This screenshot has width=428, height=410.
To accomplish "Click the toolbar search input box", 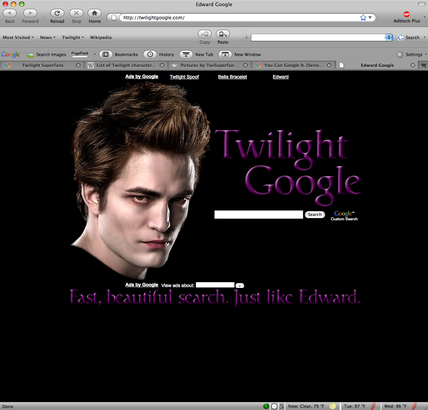I will (318, 37).
